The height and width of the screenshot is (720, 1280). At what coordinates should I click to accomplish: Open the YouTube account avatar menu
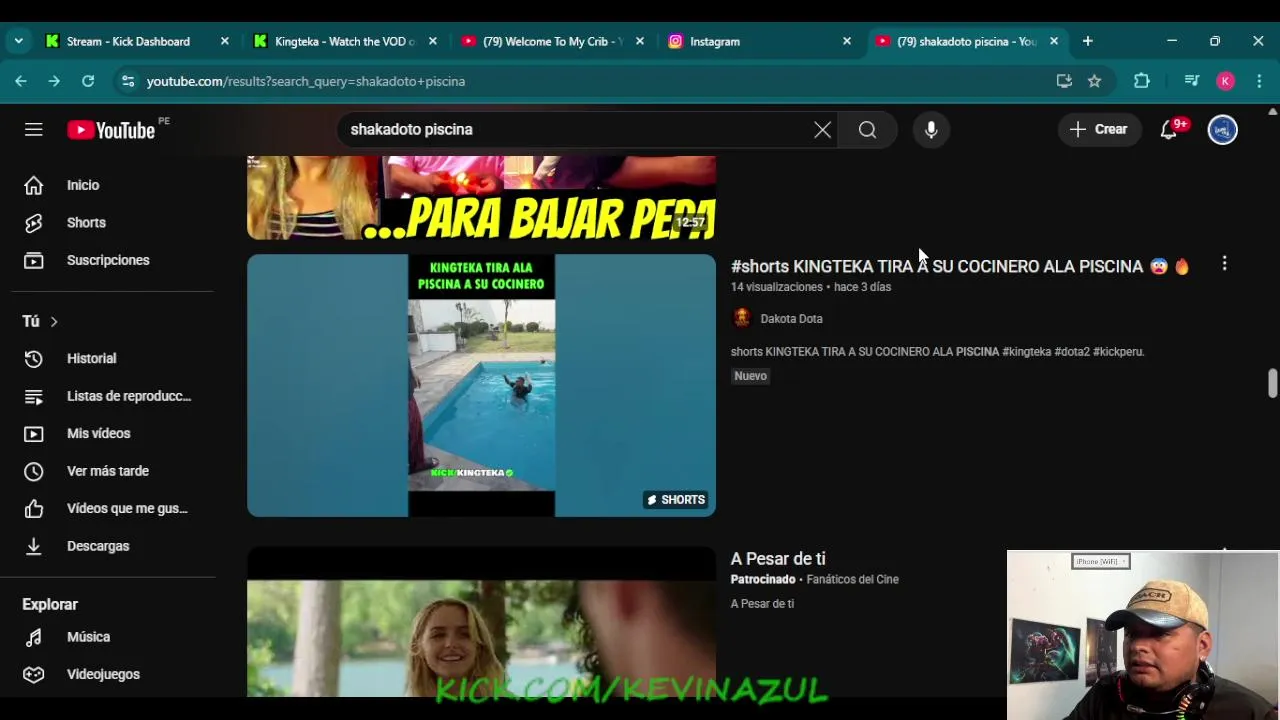pyautogui.click(x=1222, y=129)
